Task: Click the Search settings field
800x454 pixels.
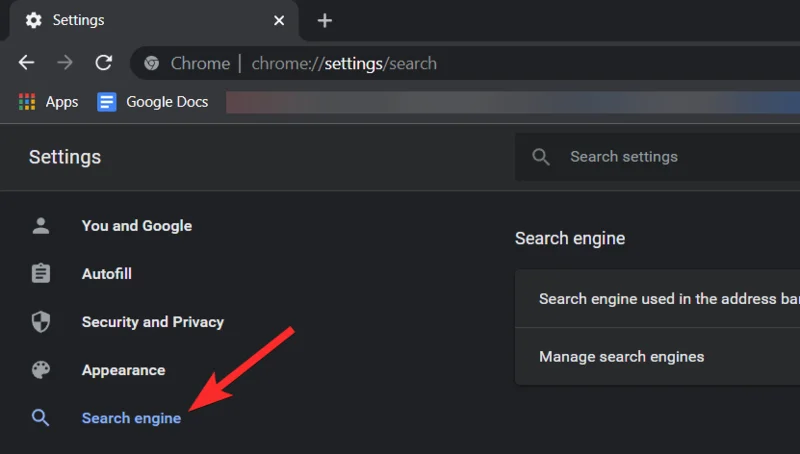Action: (x=658, y=157)
